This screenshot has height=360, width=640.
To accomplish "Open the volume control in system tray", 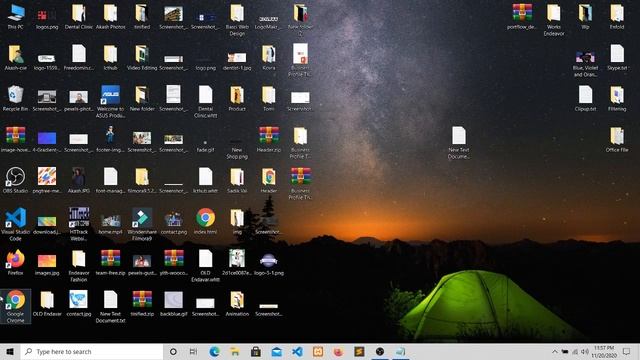I will [x=585, y=351].
